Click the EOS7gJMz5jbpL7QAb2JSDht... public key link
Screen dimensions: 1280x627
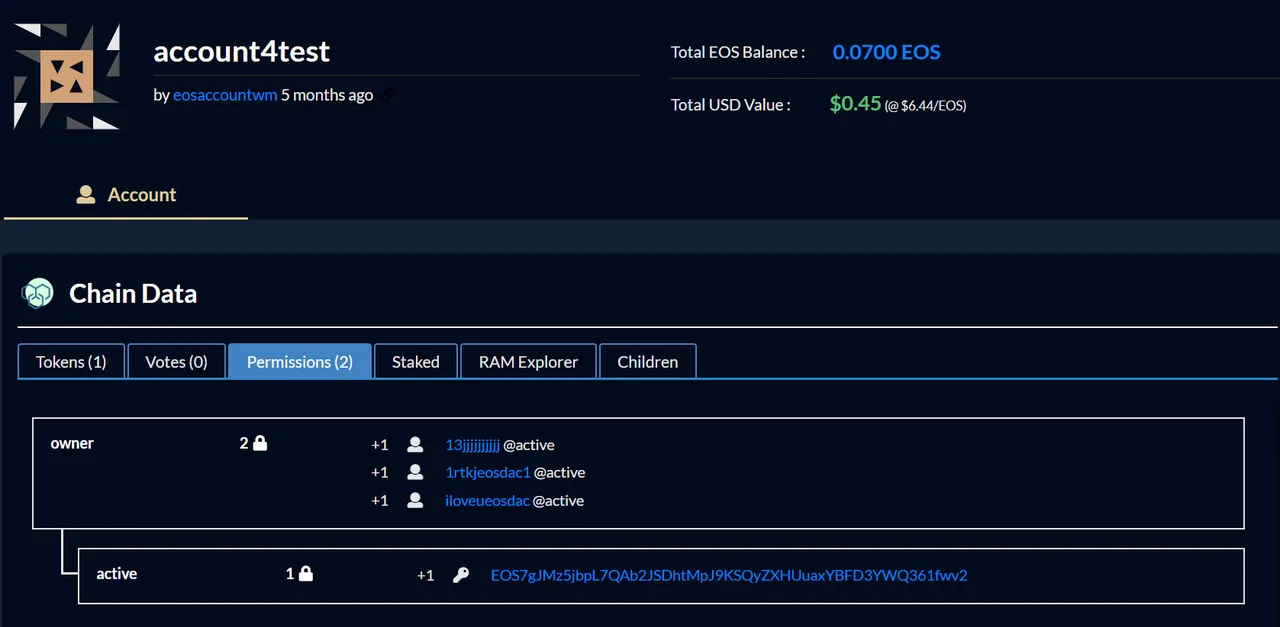729,575
